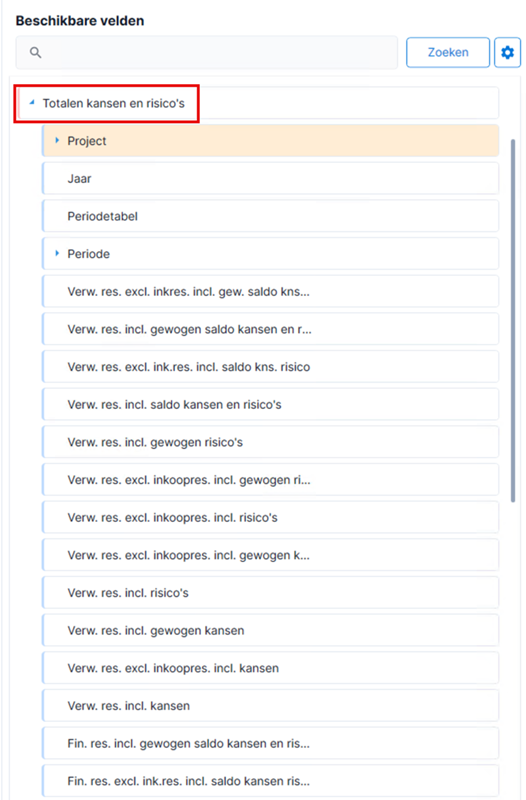
Task: Select Verw. res. excl. inkoopres. incl. risico's
Action: point(270,518)
